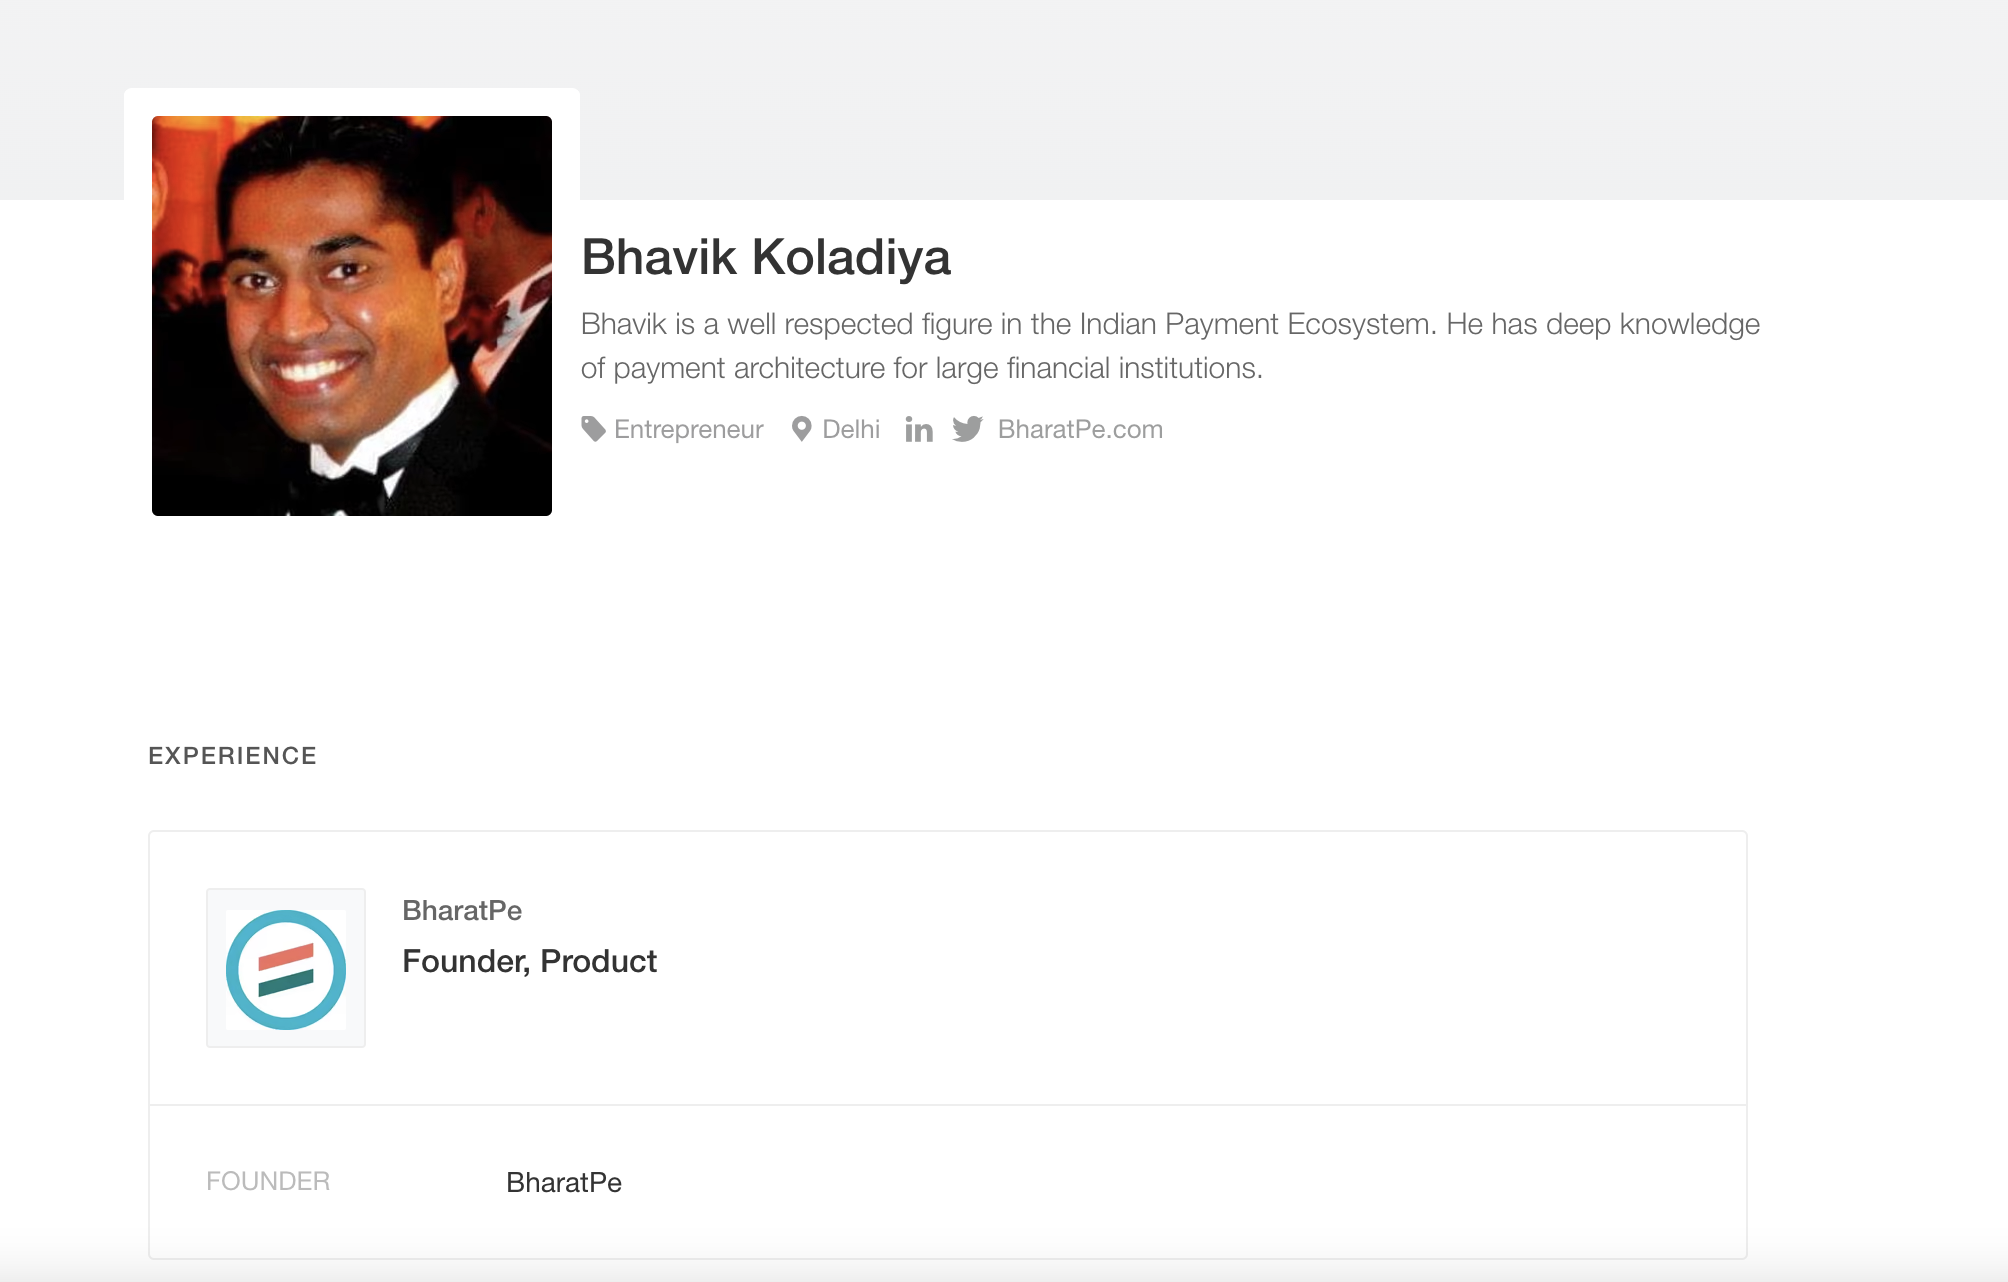Click the Delhi location text
The height and width of the screenshot is (1282, 2008).
click(851, 429)
